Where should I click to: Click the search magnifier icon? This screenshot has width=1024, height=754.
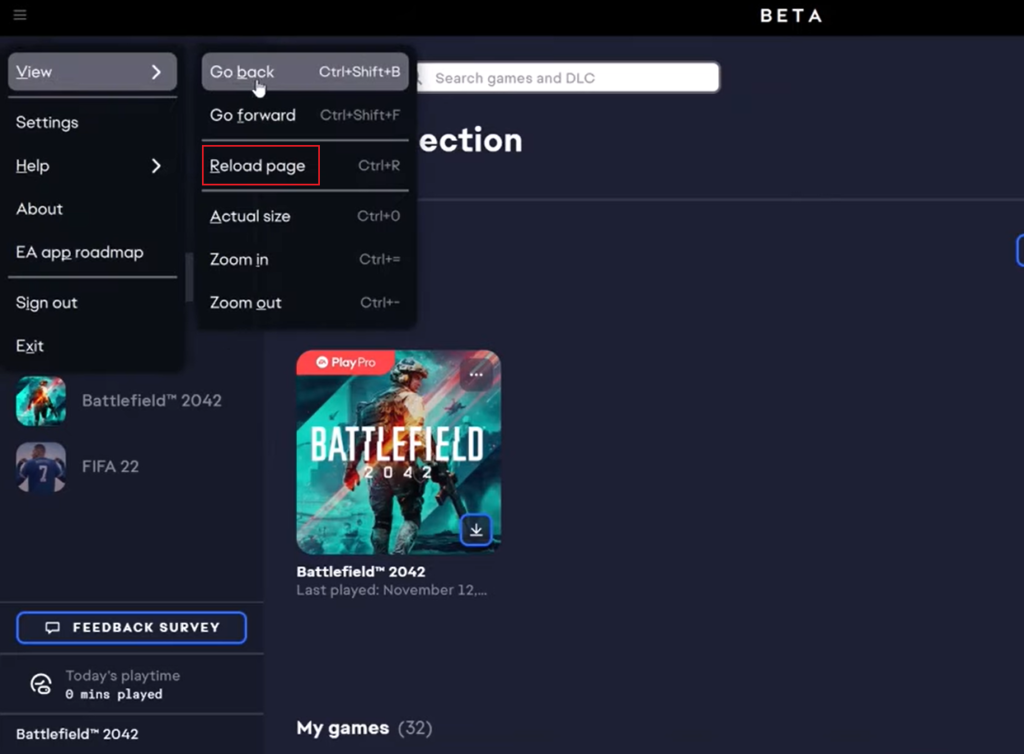click(419, 78)
